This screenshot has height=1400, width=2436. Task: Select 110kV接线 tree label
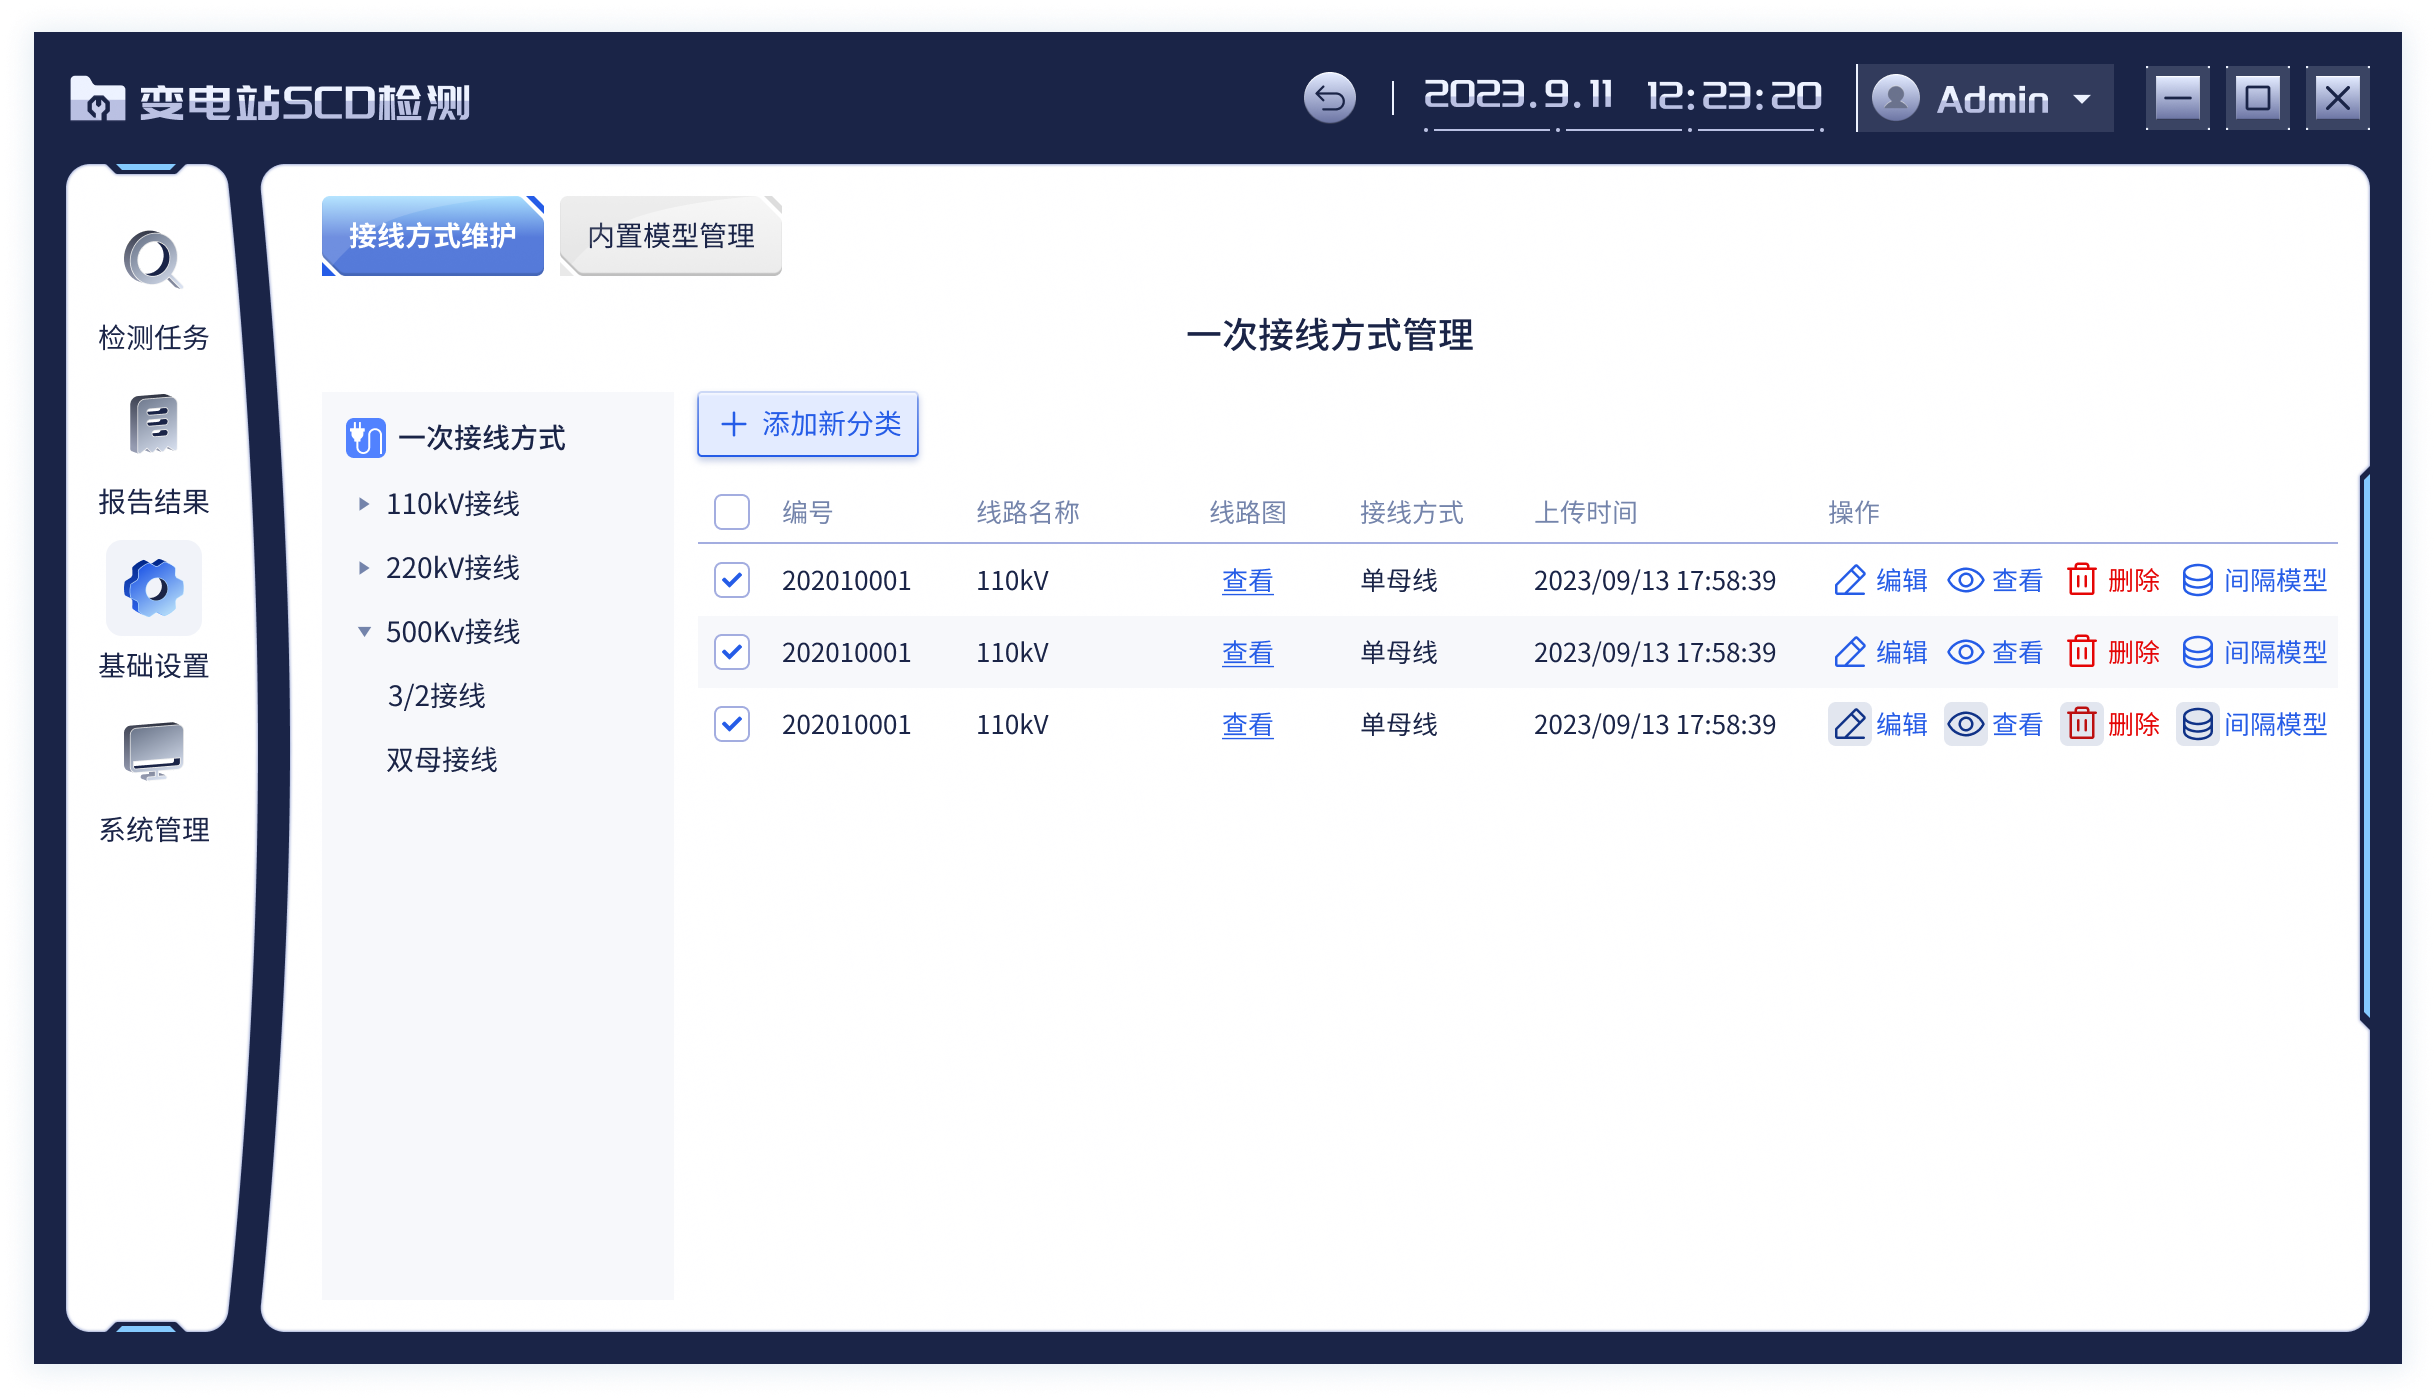[453, 504]
